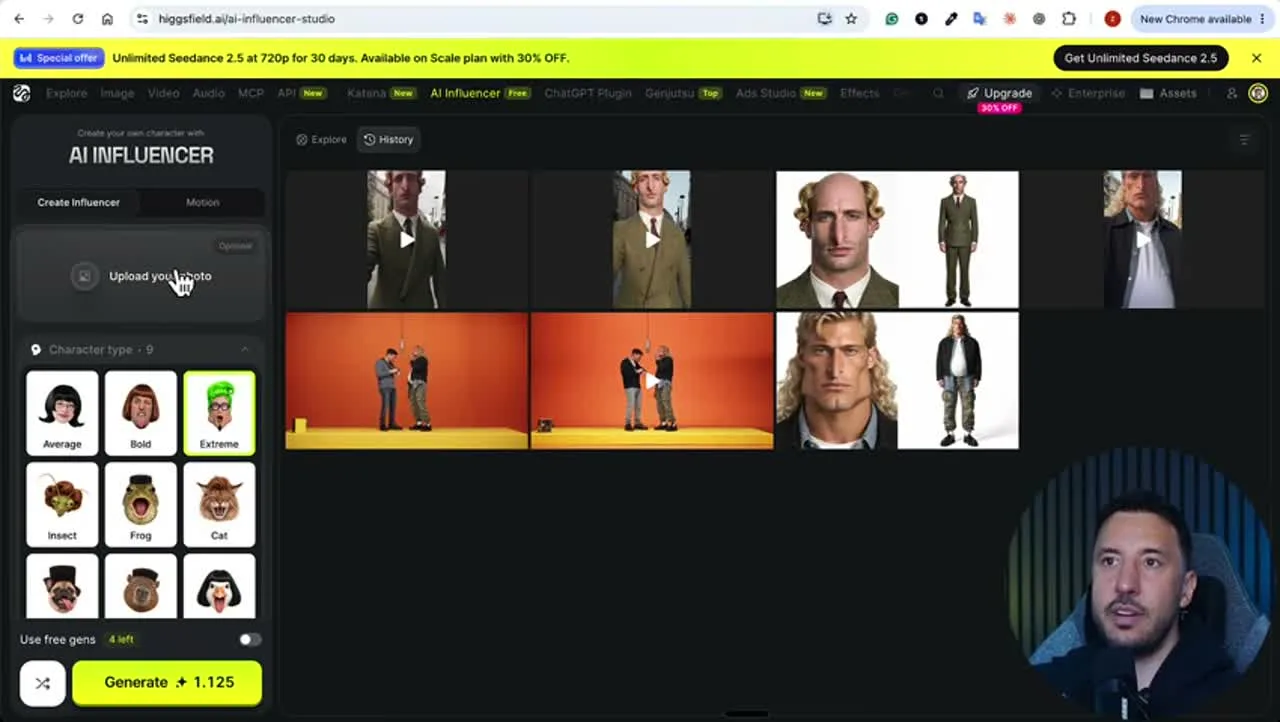1280x722 pixels.
Task: Open the list view icon above gallery
Action: coord(1244,140)
